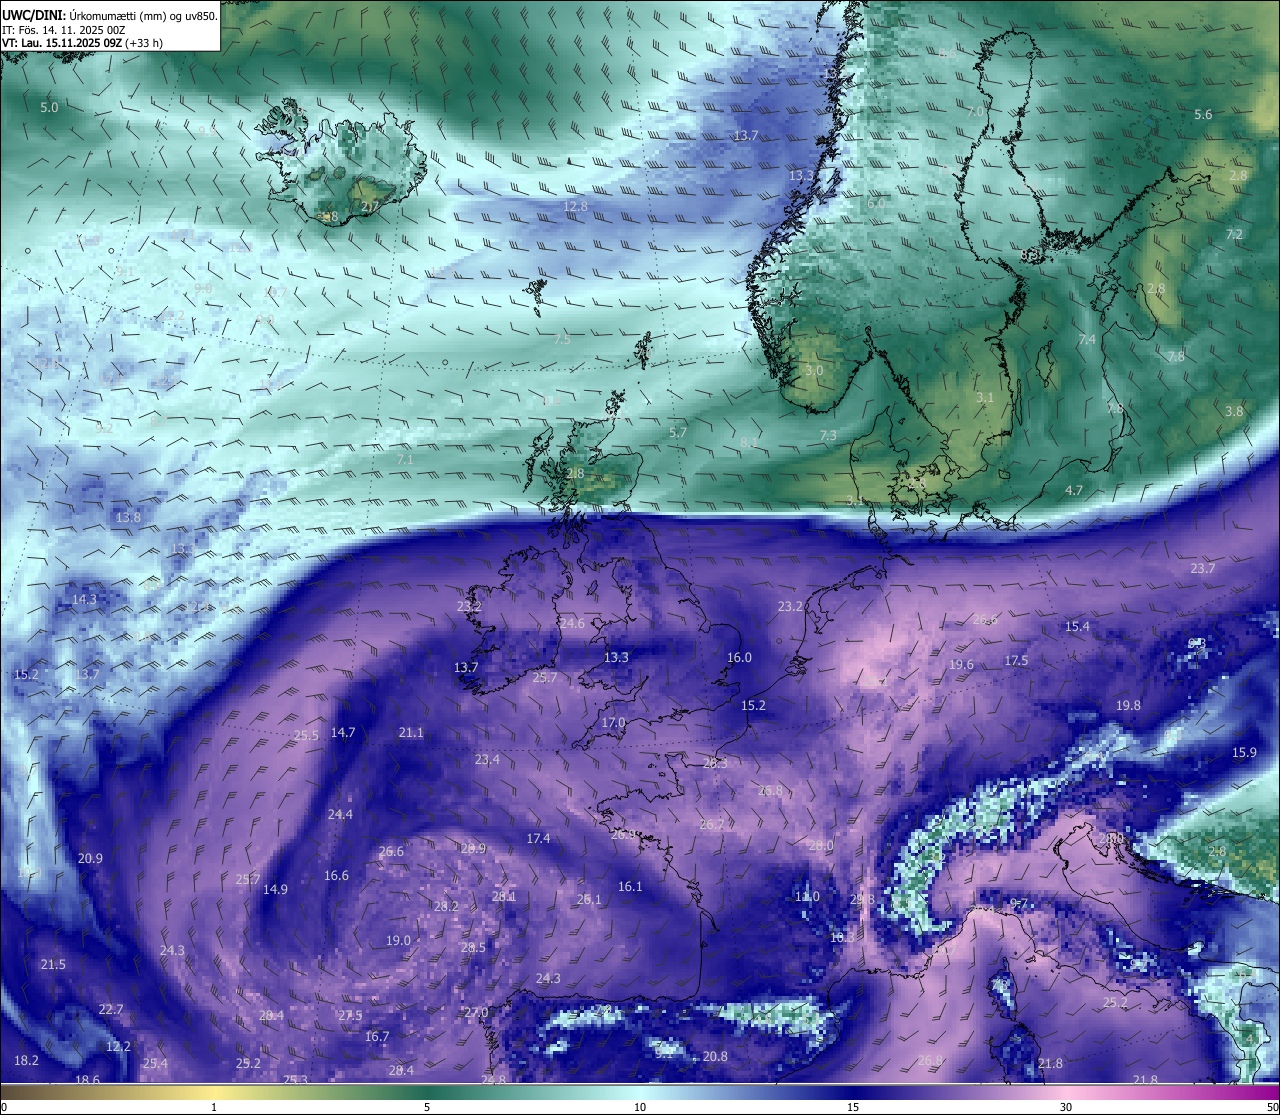Image resolution: width=1280 pixels, height=1115 pixels.
Task: Click the '15' tick label on the colour scale
Action: pos(853,1106)
